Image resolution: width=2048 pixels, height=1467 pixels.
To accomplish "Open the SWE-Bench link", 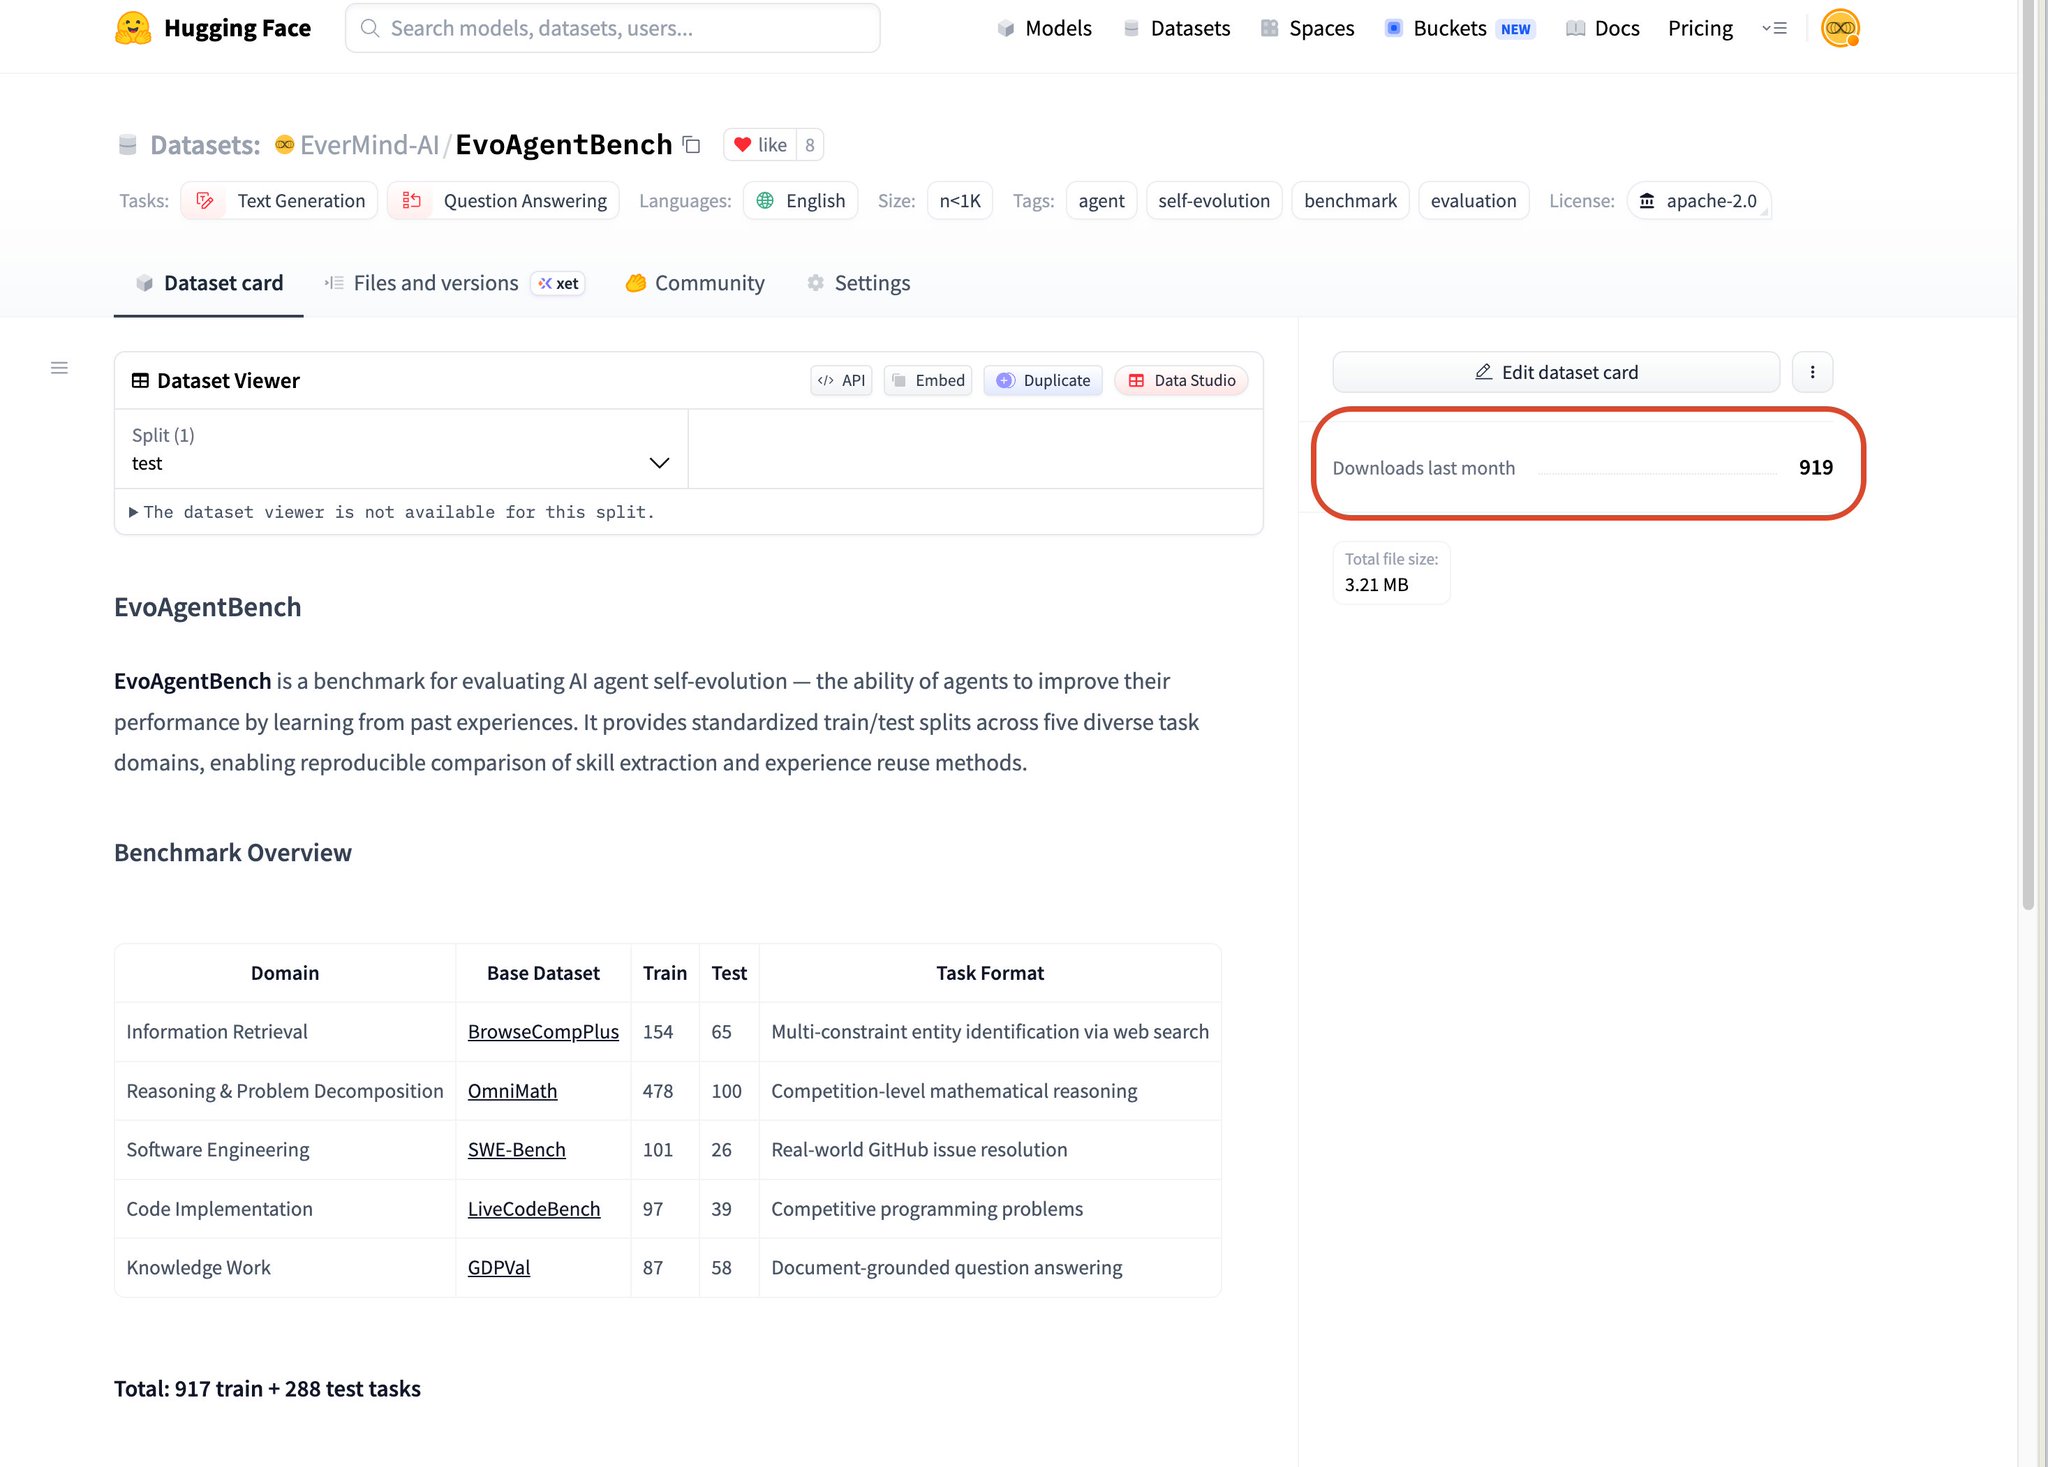I will click(516, 1150).
